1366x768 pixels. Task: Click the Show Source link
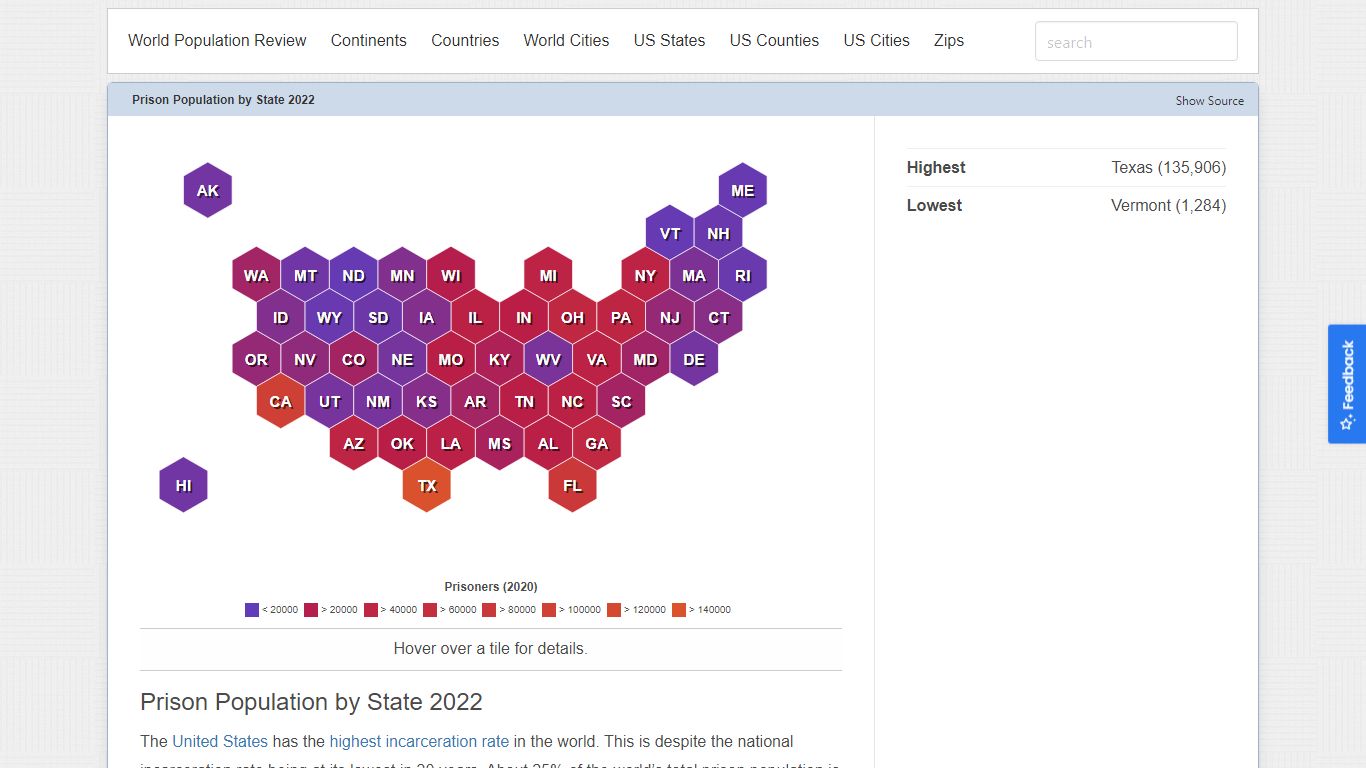click(x=1210, y=101)
